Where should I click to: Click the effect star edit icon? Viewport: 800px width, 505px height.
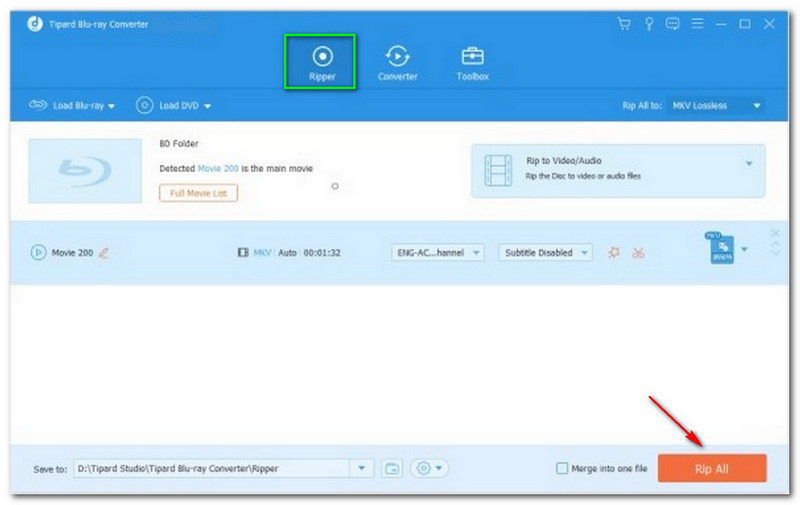tap(614, 252)
